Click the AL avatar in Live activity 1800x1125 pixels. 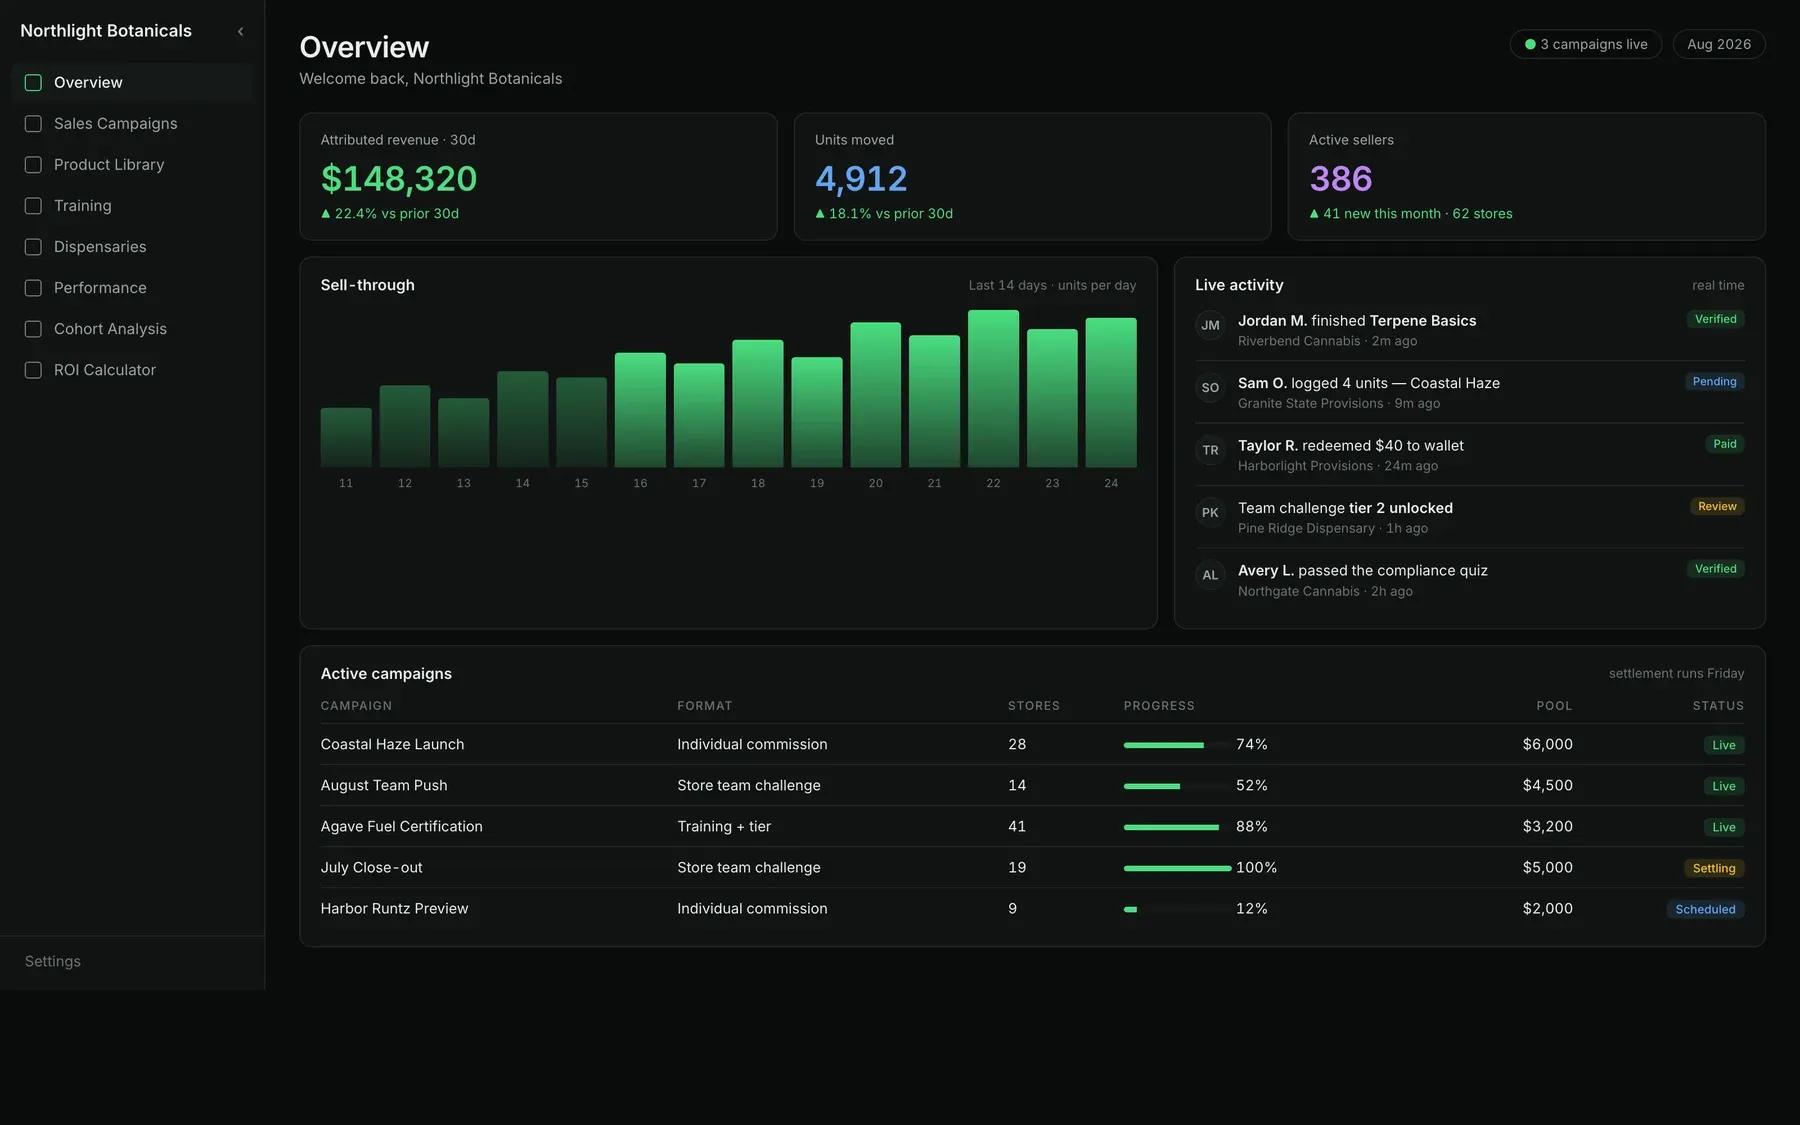[1210, 575]
